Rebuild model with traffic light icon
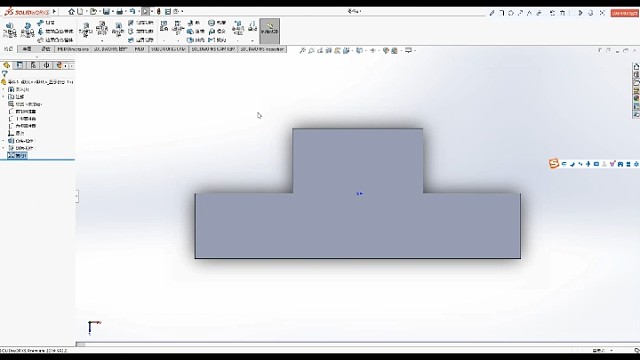Viewport: 640px width, 360px height. pyautogui.click(x=158, y=12)
